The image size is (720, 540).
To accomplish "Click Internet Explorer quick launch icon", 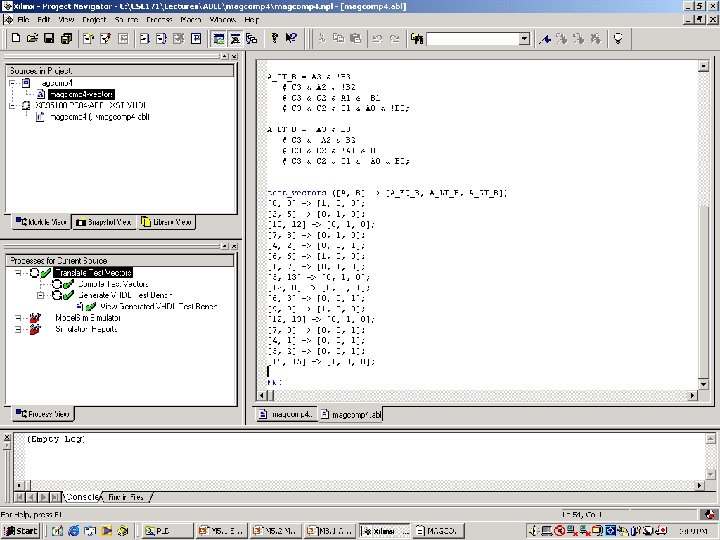I will [x=73, y=531].
